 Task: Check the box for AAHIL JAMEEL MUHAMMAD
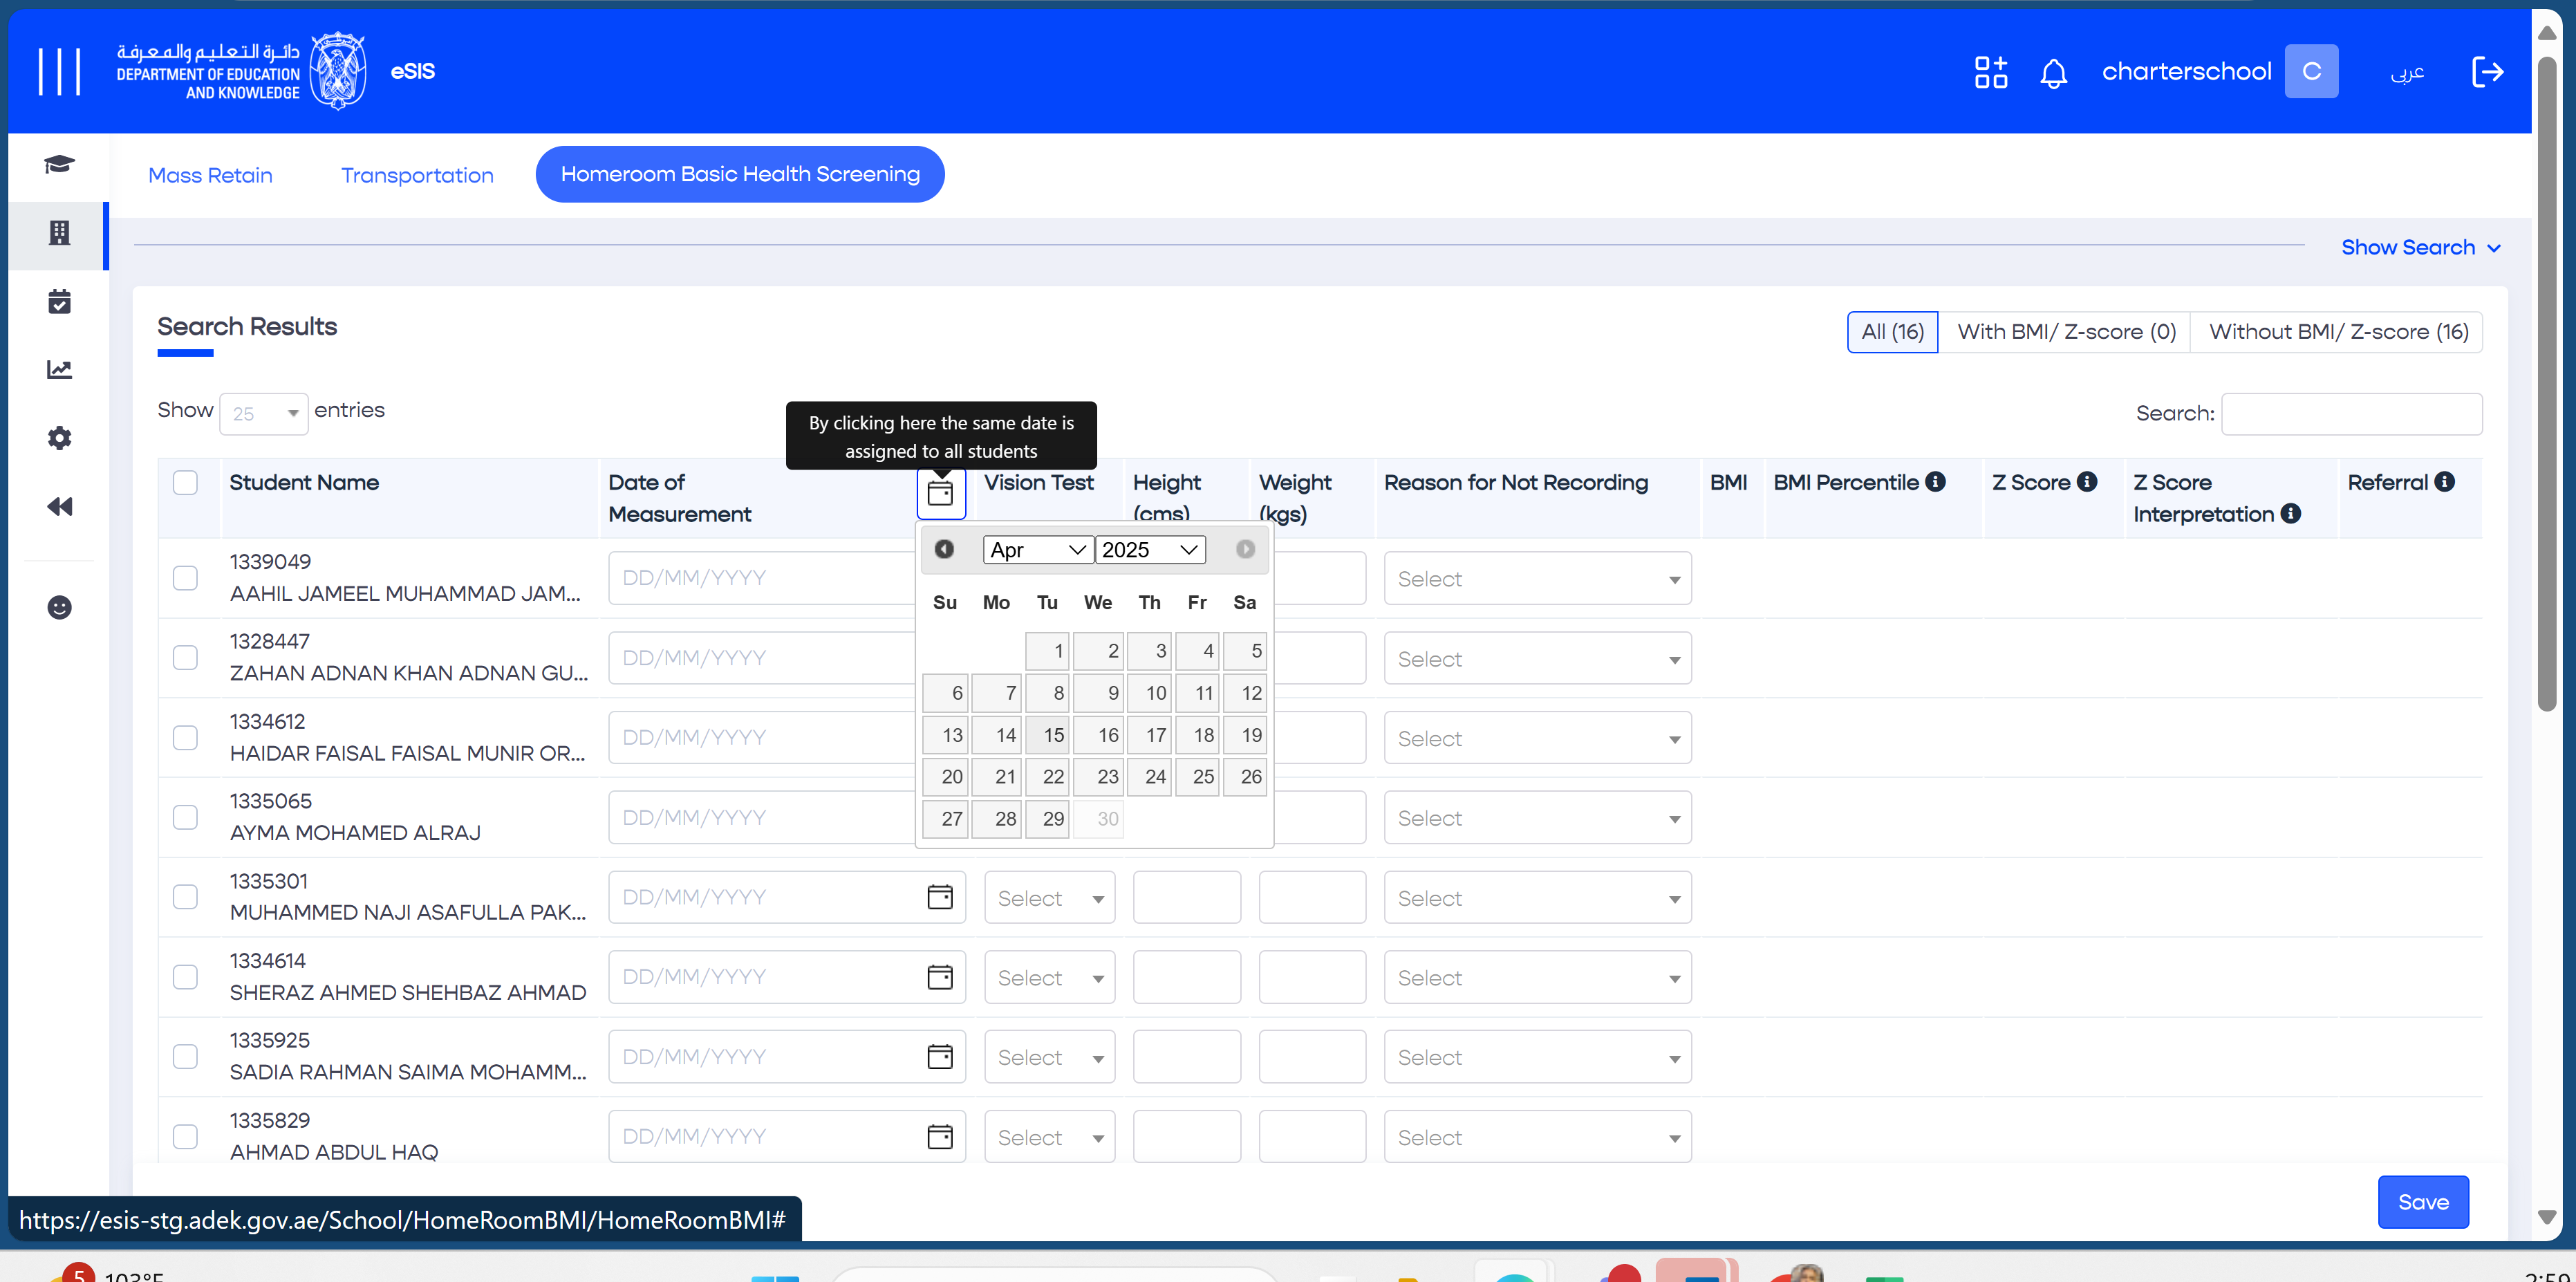coord(185,578)
